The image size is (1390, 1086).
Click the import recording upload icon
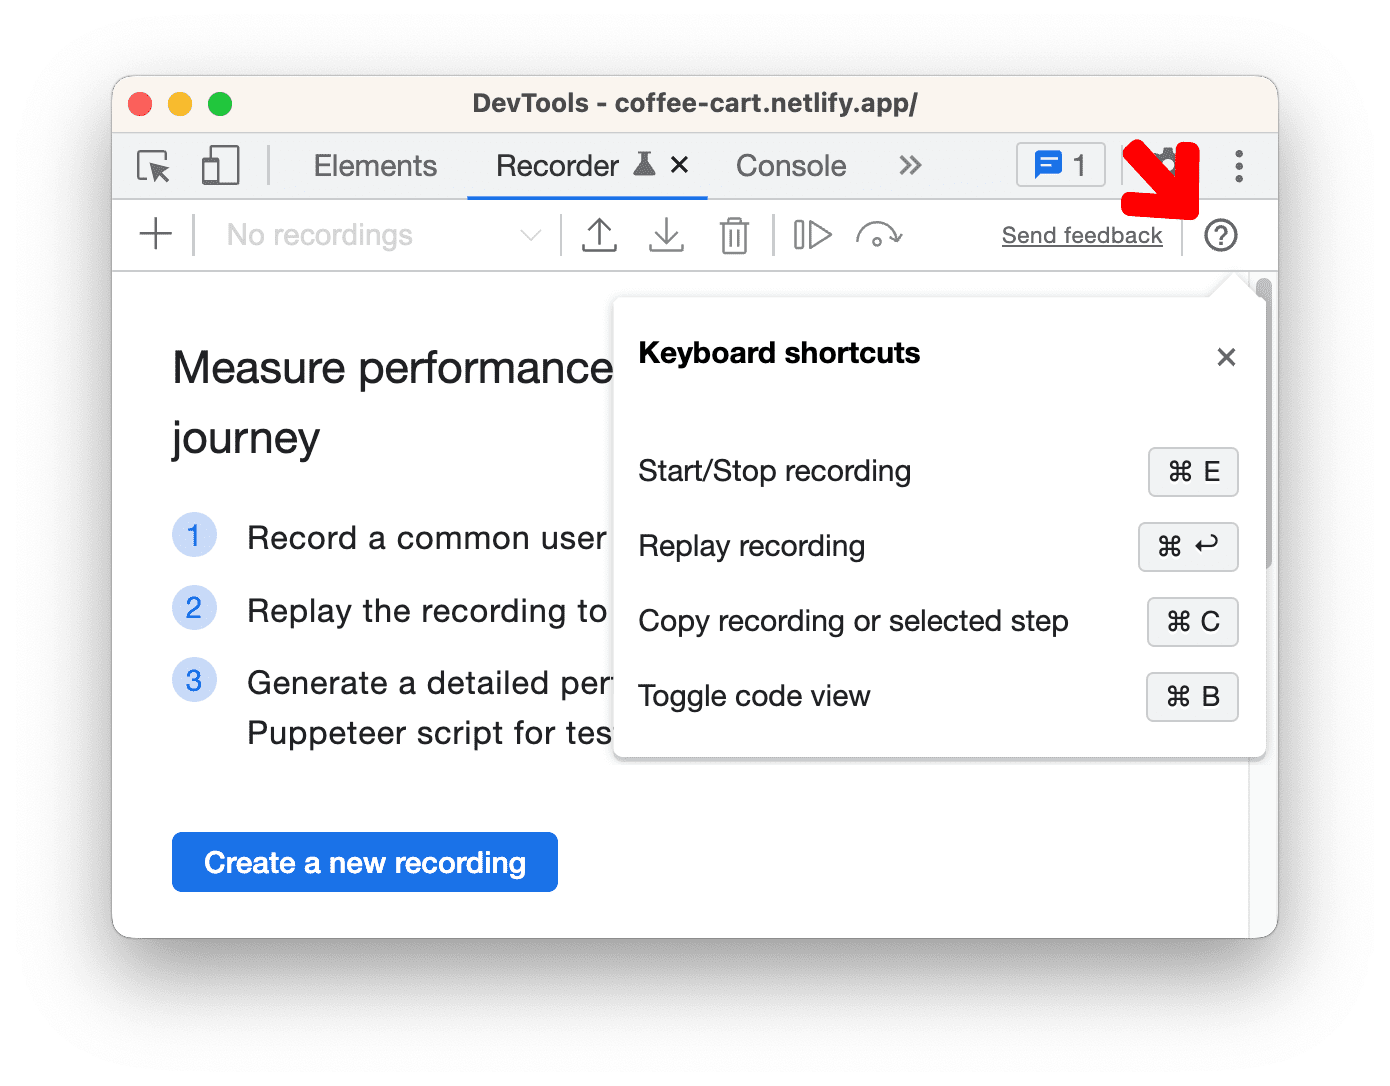[599, 235]
